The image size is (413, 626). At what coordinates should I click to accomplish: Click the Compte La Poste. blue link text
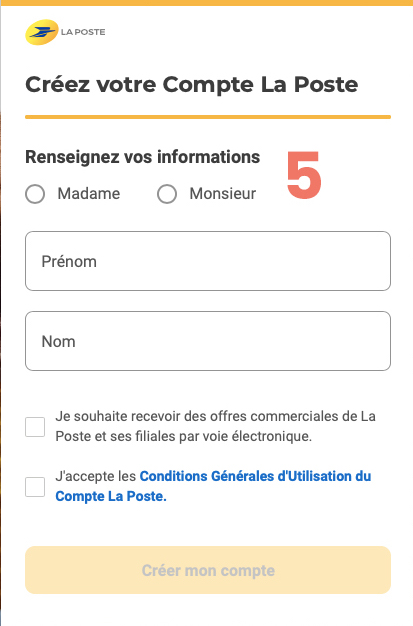[x=111, y=496]
